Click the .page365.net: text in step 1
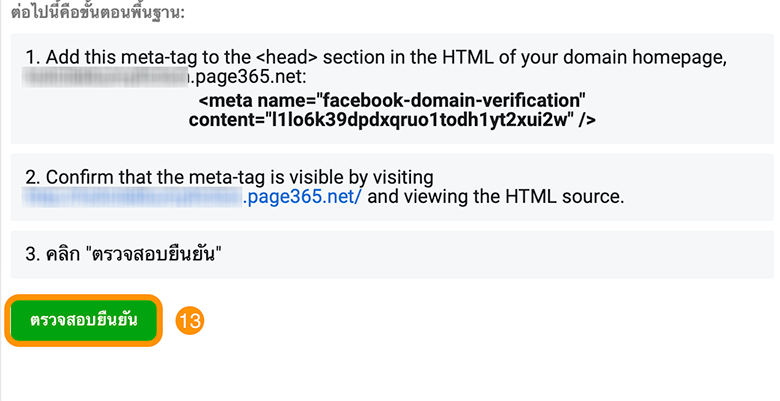The image size is (780, 401). (x=249, y=77)
